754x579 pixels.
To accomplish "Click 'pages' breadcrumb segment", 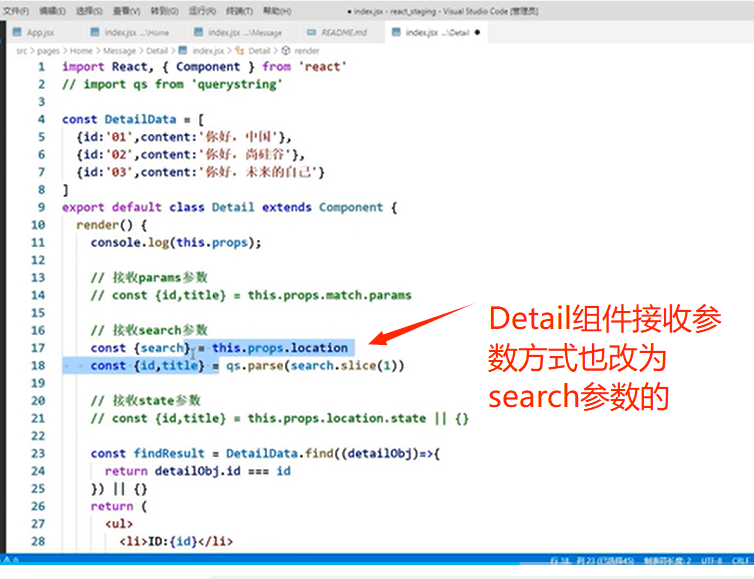I will click(x=49, y=51).
